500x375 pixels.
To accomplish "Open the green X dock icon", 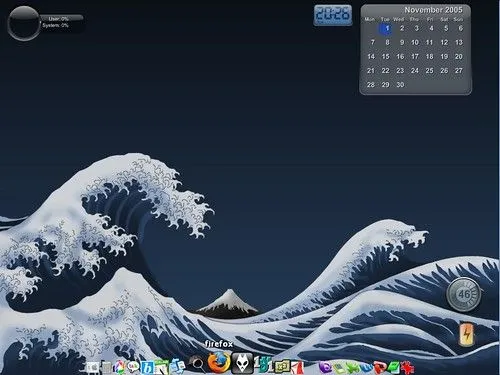I will point(353,368).
